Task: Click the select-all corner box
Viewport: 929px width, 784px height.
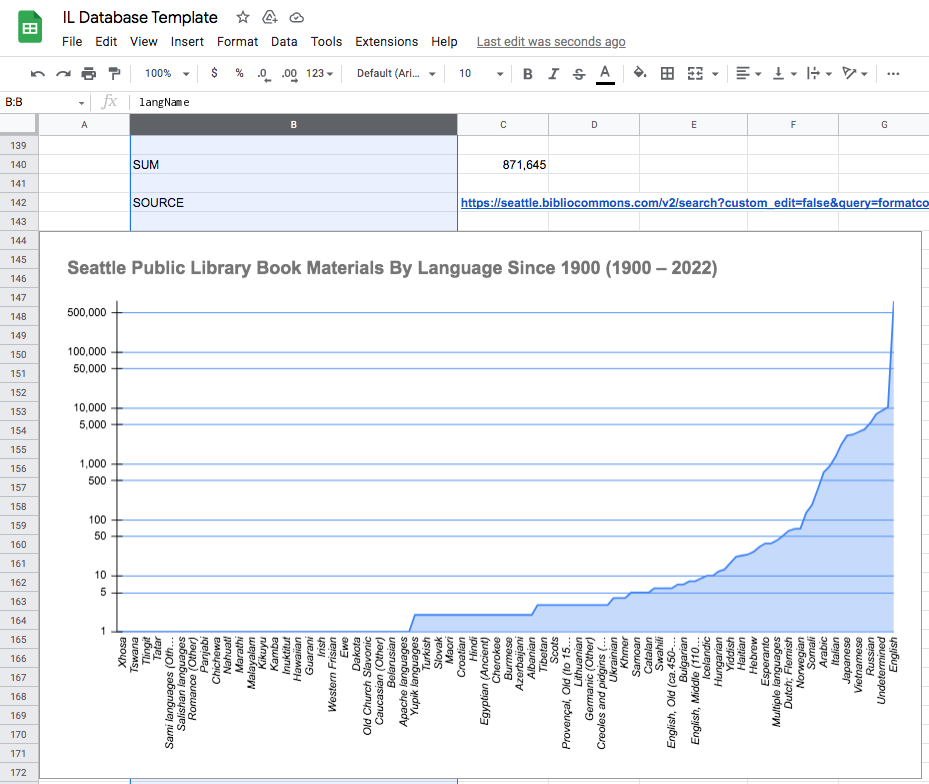Action: point(18,124)
